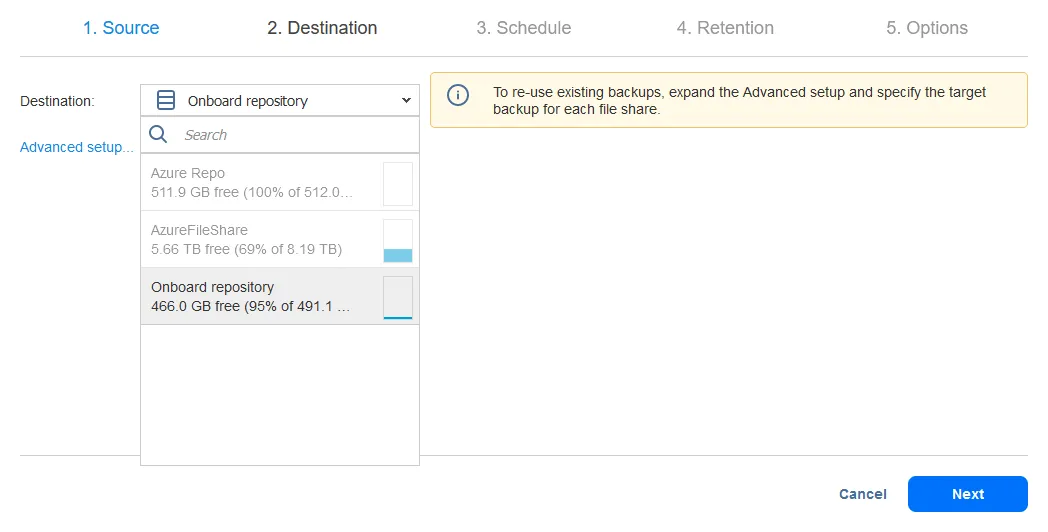Open the 4. Retention step
Screen dimensions: 1048x532
(x=725, y=28)
